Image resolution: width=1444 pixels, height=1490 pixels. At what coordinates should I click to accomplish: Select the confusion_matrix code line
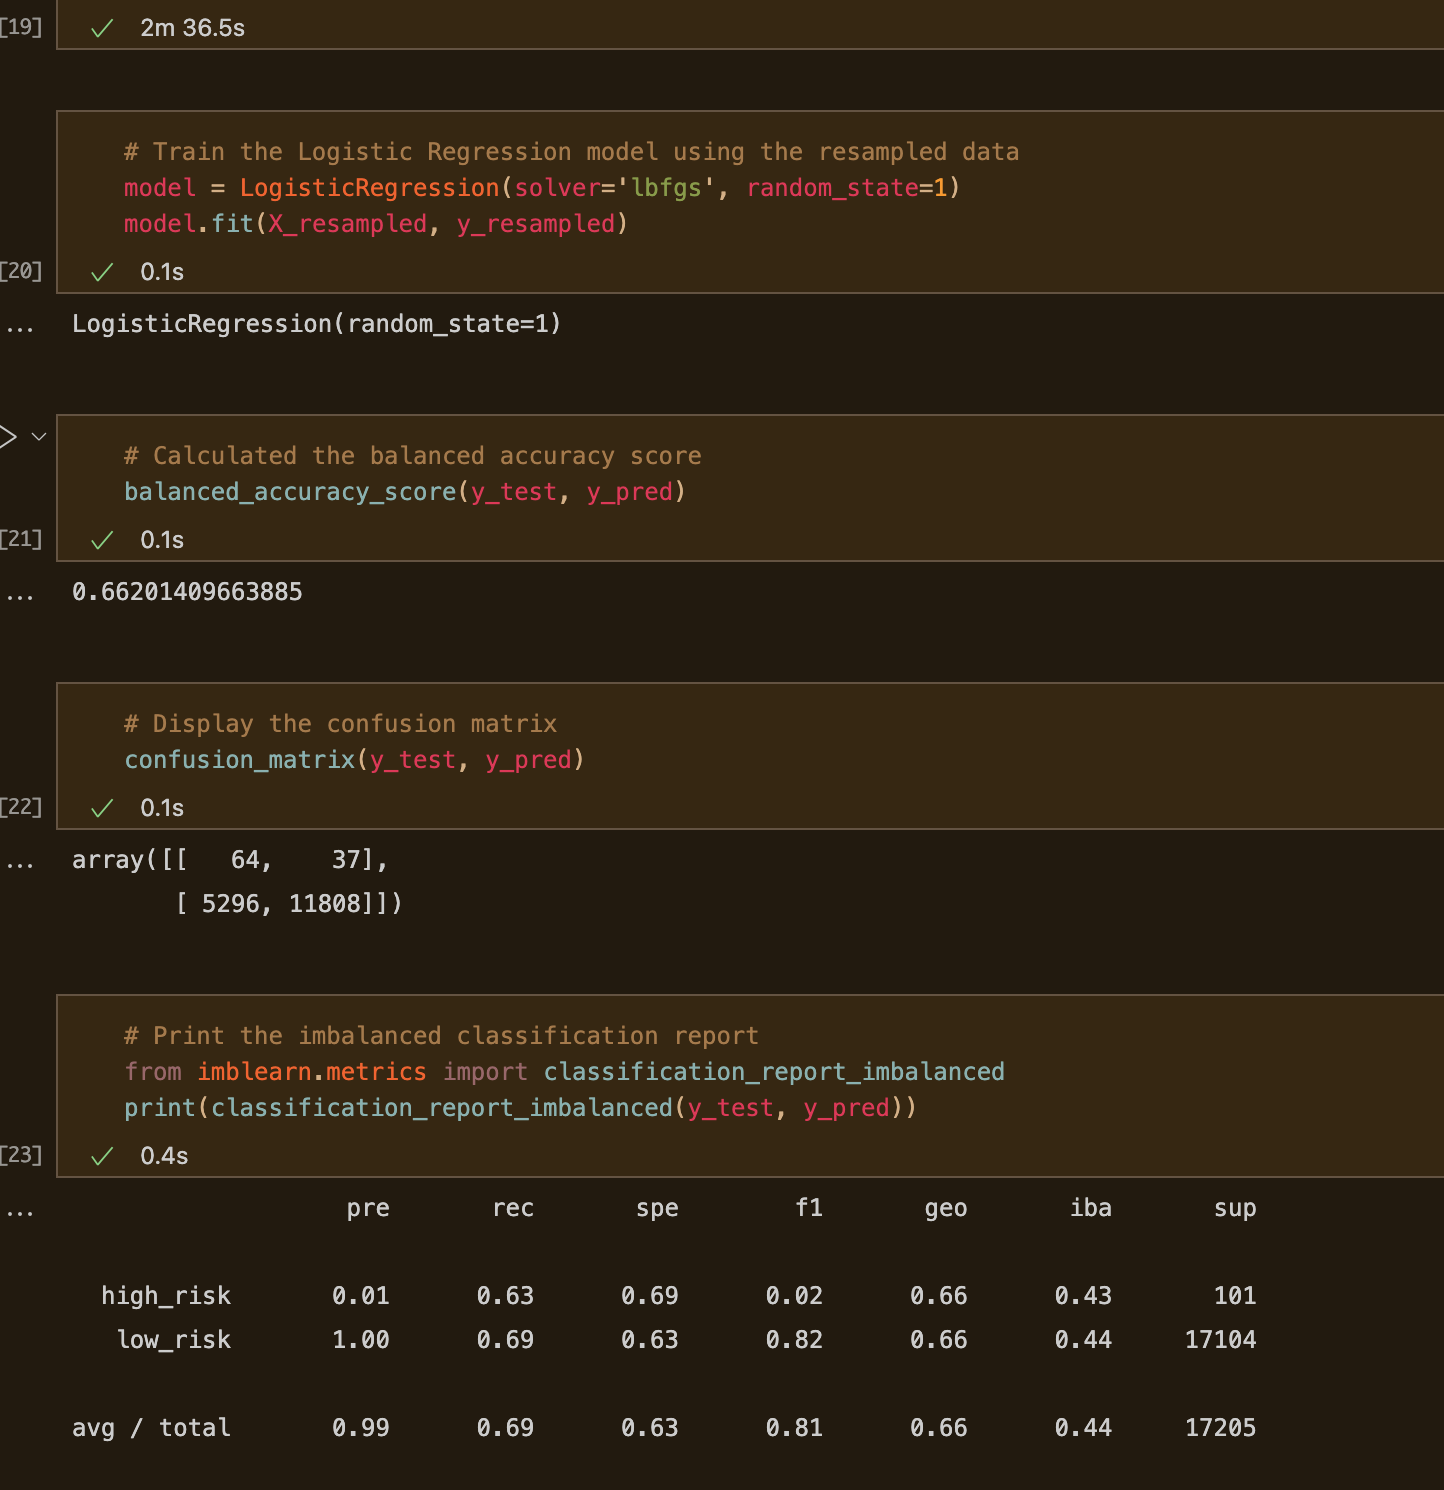click(354, 759)
